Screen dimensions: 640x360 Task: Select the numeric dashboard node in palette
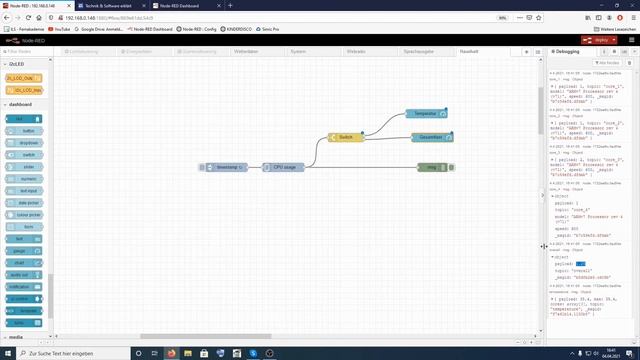pos(24,179)
